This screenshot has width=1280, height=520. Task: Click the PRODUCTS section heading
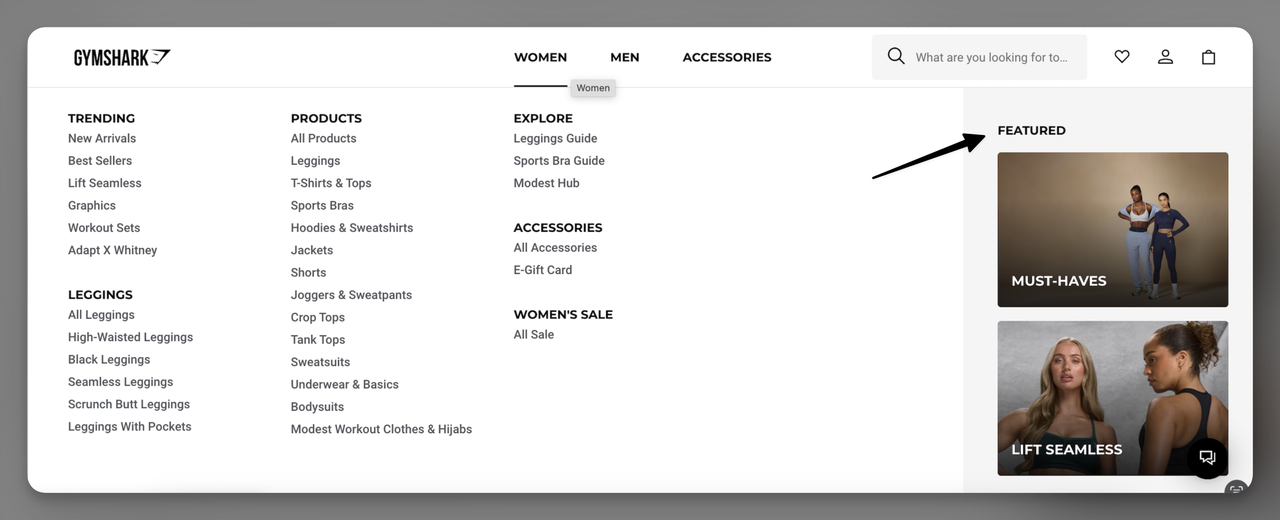pyautogui.click(x=326, y=118)
